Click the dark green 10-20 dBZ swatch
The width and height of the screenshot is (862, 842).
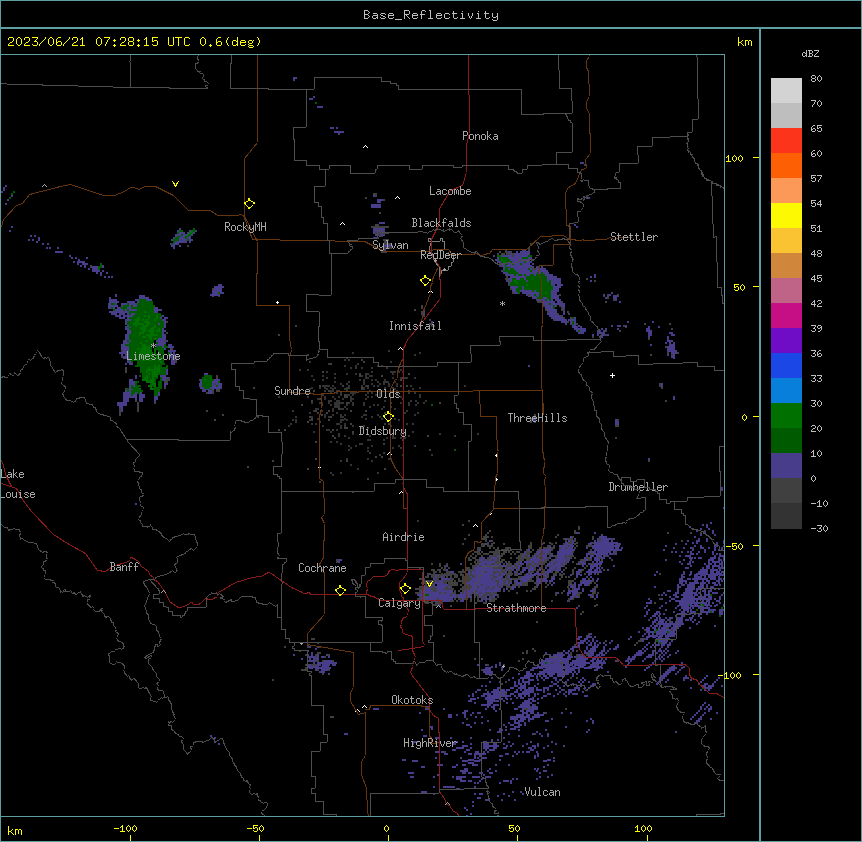coord(786,441)
